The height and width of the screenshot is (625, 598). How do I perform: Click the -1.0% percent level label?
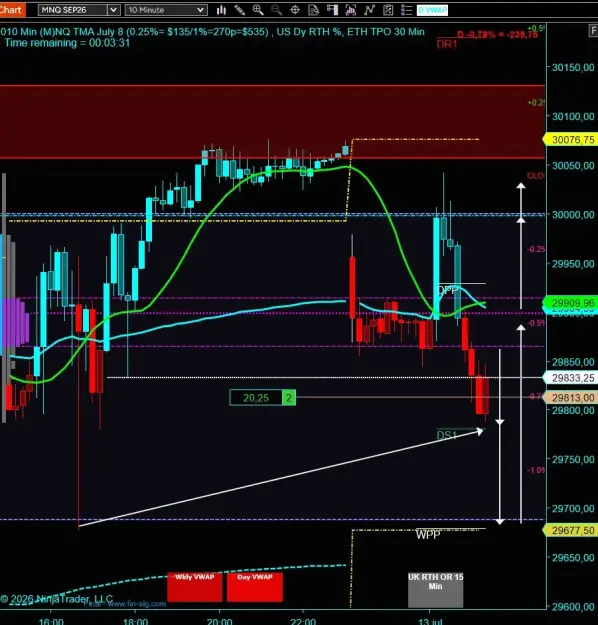pos(535,470)
